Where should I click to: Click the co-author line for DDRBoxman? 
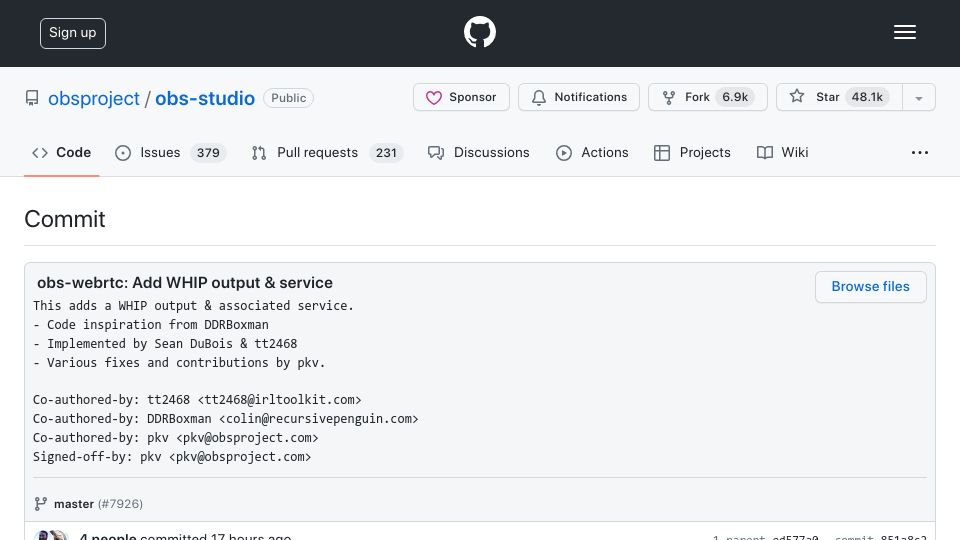point(225,419)
